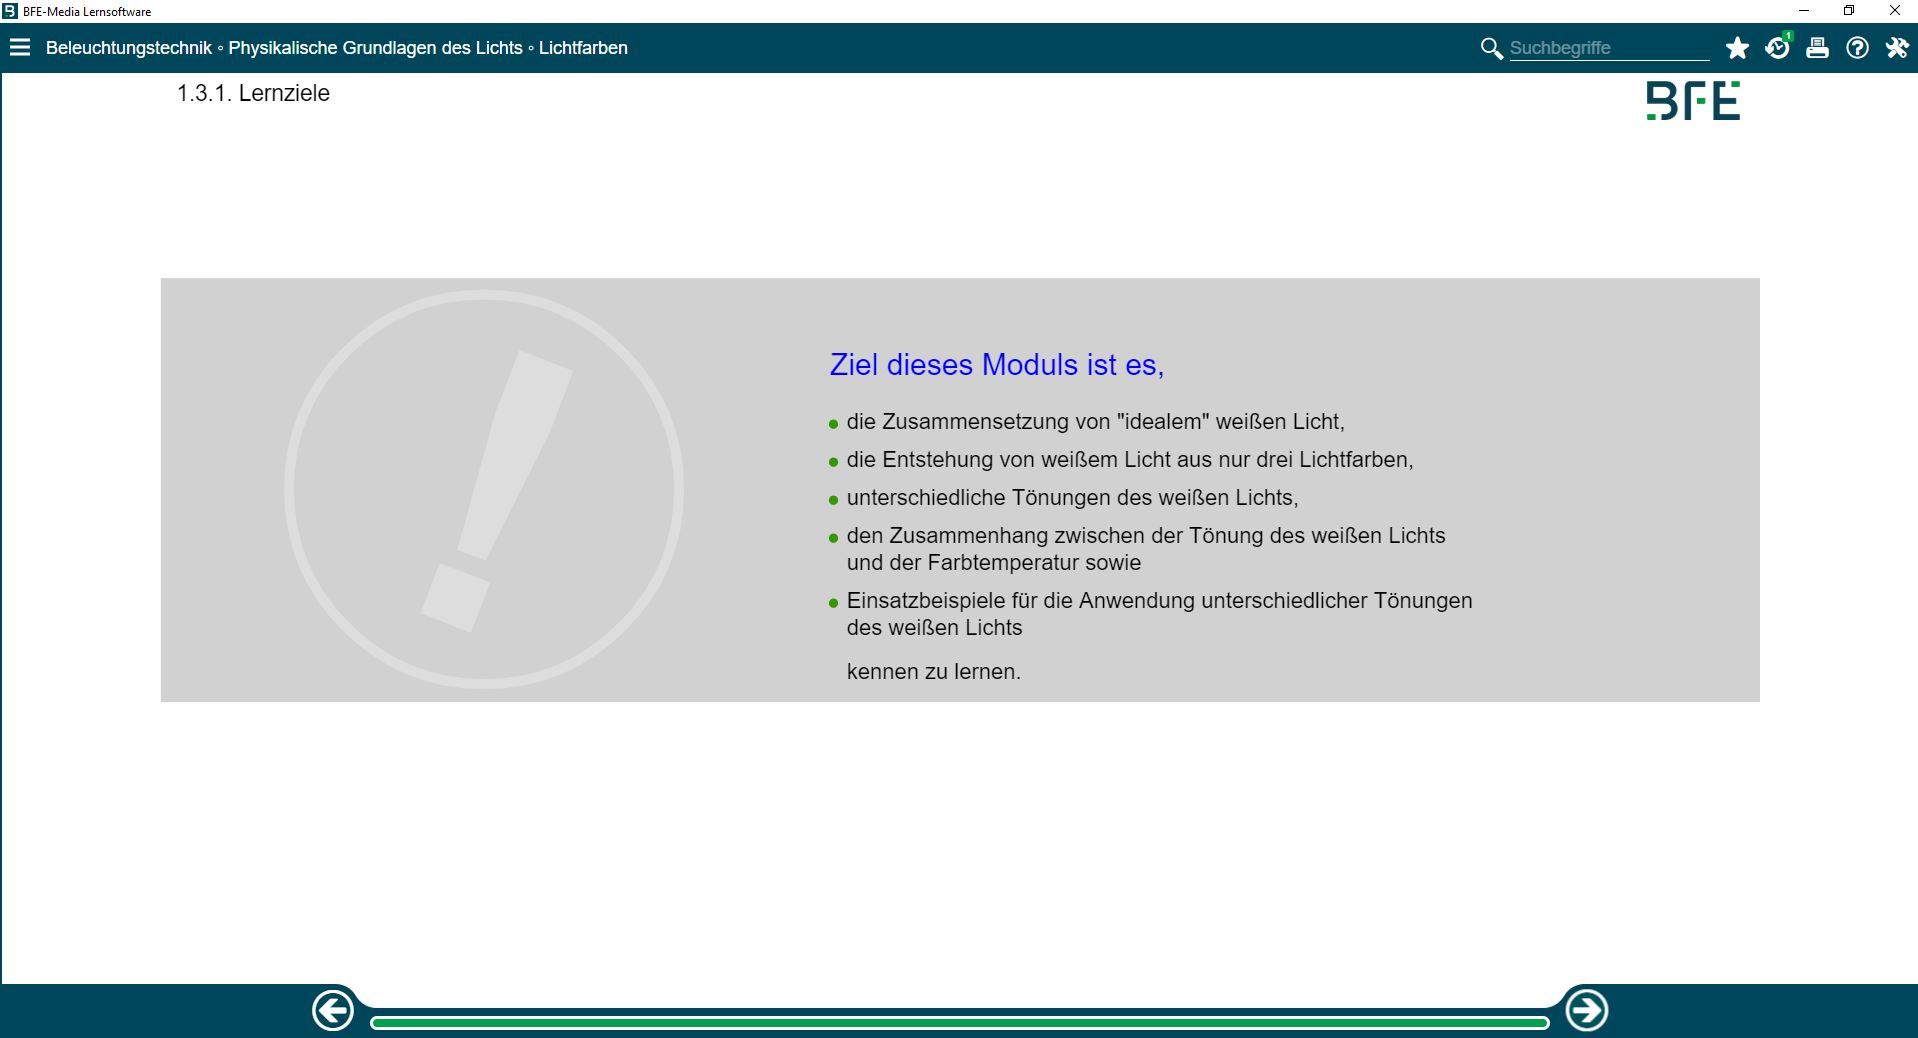The width and height of the screenshot is (1918, 1038).
Task: Open the history clock icon
Action: click(x=1777, y=48)
